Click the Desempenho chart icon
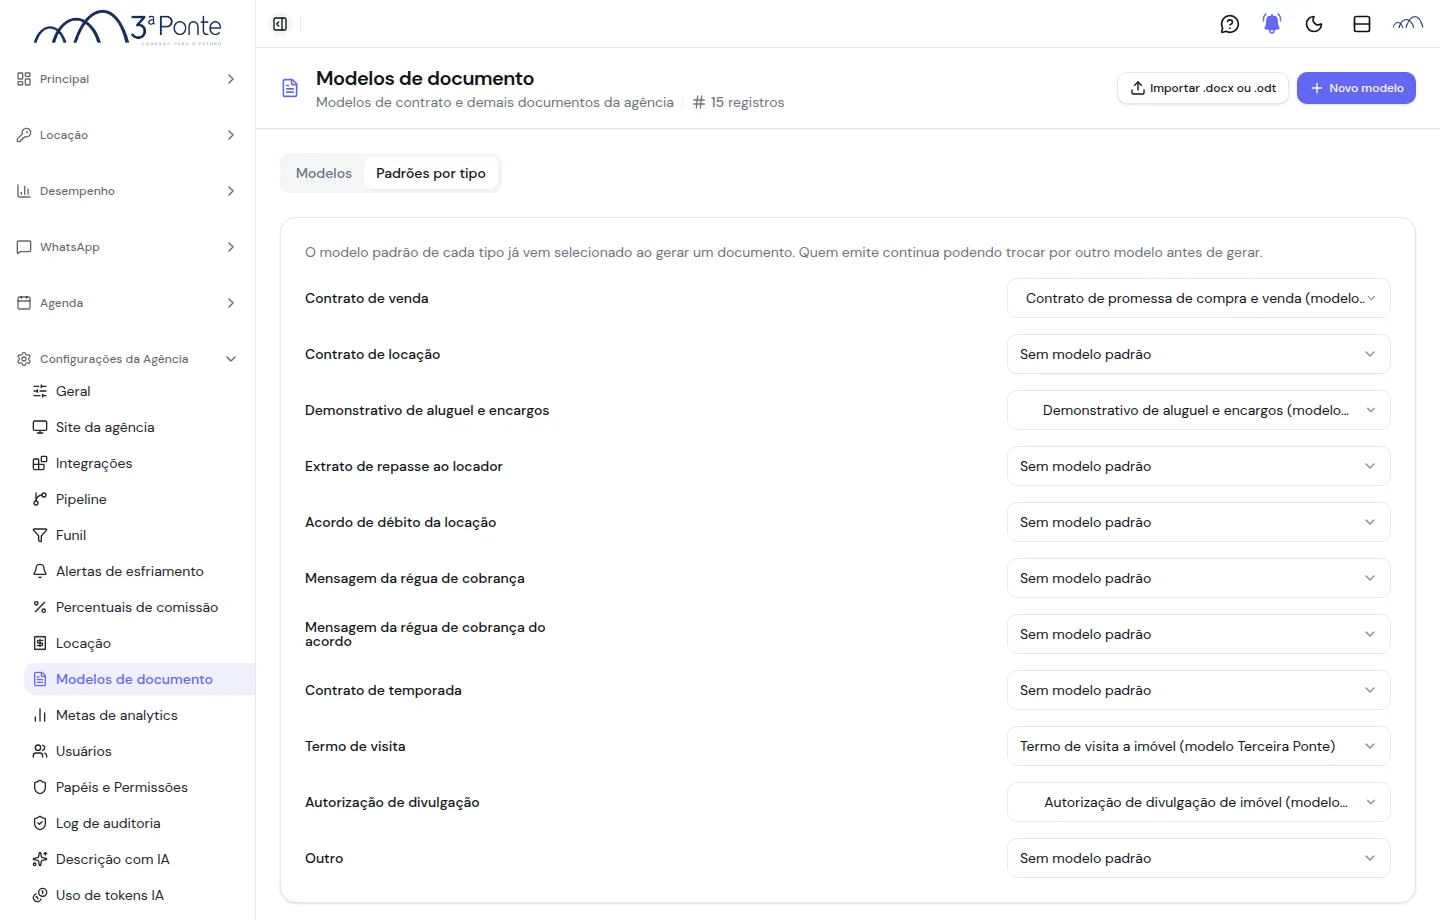The height and width of the screenshot is (920, 1440). pyautogui.click(x=24, y=191)
